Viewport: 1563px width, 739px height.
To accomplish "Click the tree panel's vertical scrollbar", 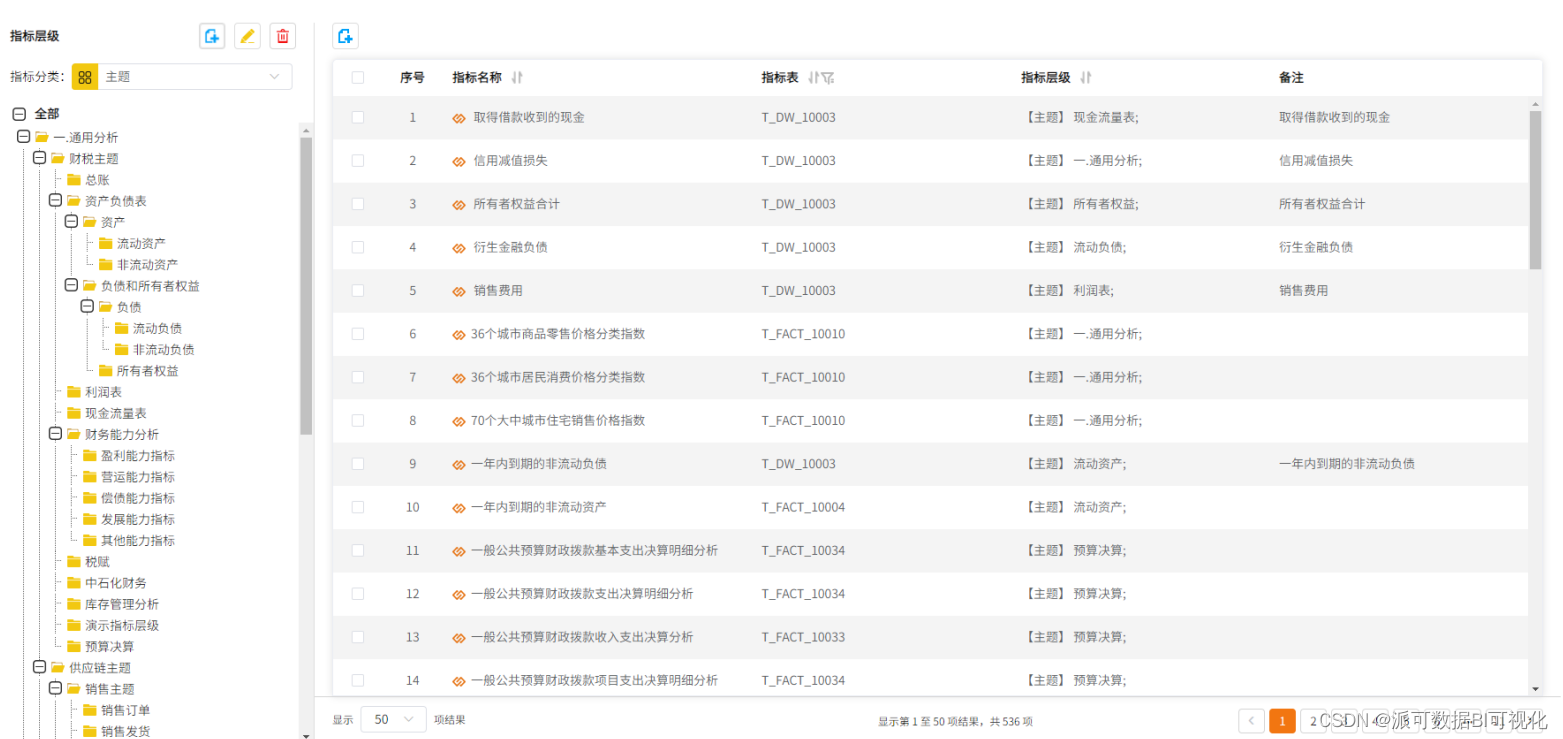I will pyautogui.click(x=306, y=285).
